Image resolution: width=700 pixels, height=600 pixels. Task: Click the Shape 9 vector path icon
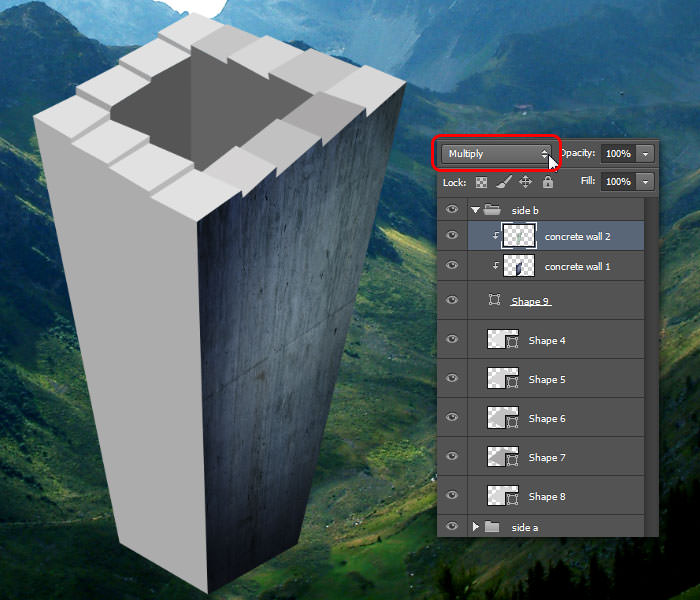tap(494, 300)
